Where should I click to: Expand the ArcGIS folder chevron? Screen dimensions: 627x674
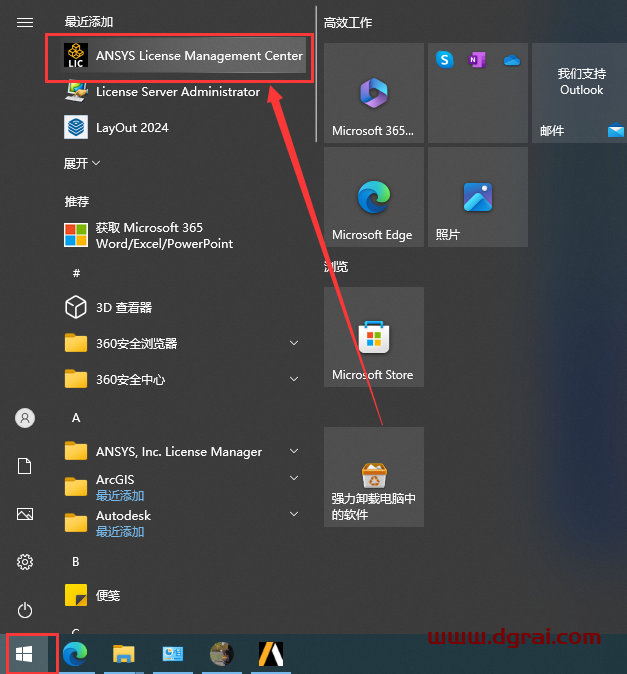tap(294, 478)
